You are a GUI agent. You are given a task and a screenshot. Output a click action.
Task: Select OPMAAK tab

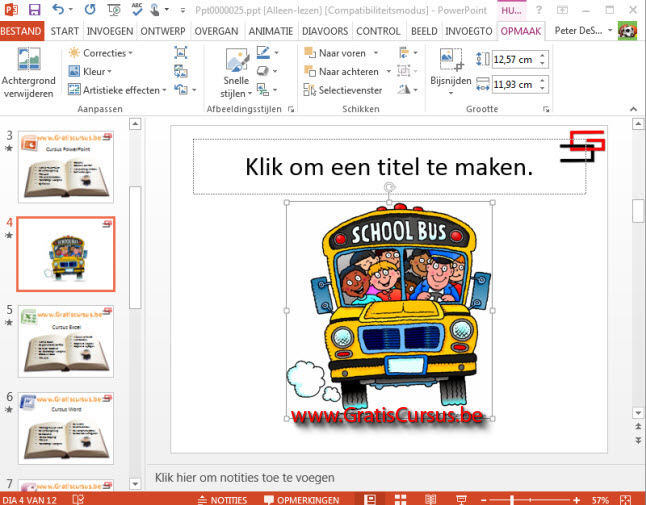tap(521, 31)
